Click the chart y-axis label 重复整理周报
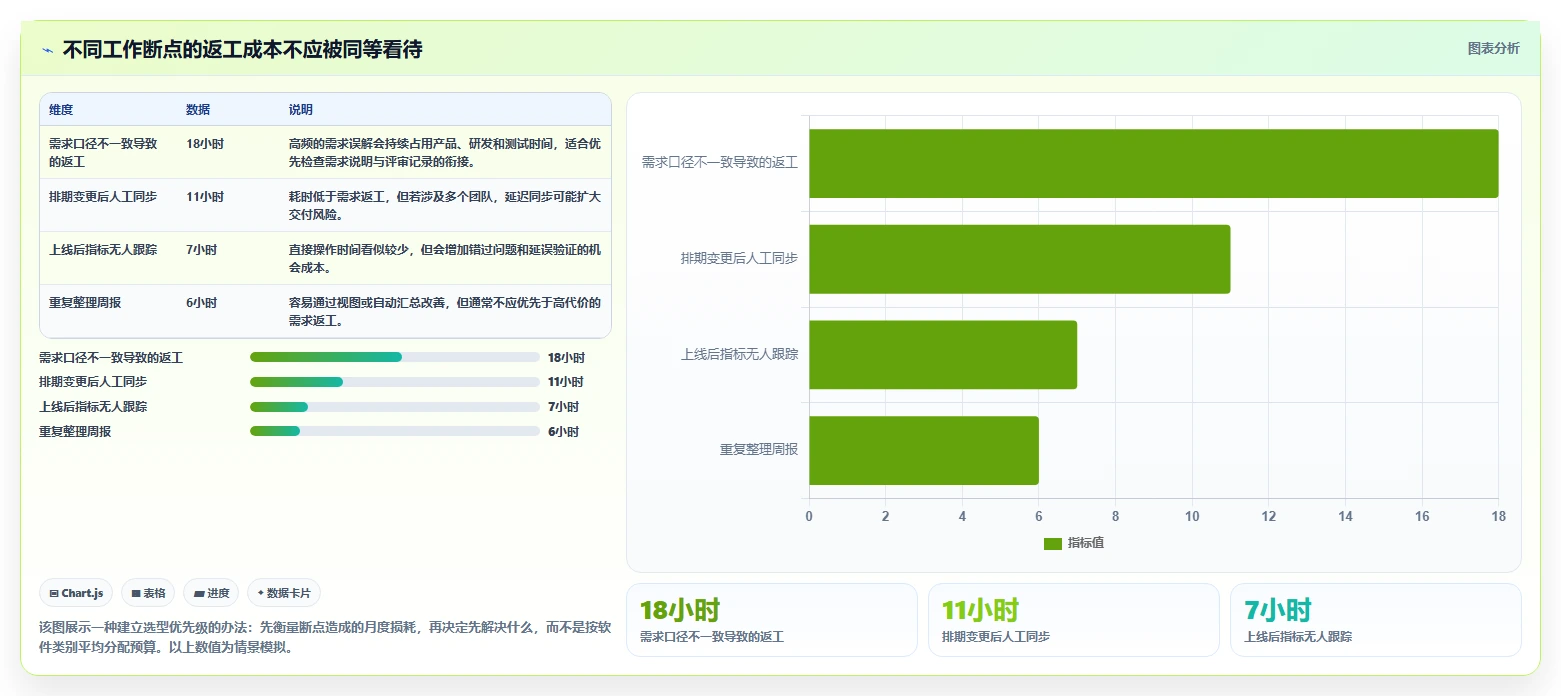This screenshot has height=696, width=1561. [759, 451]
